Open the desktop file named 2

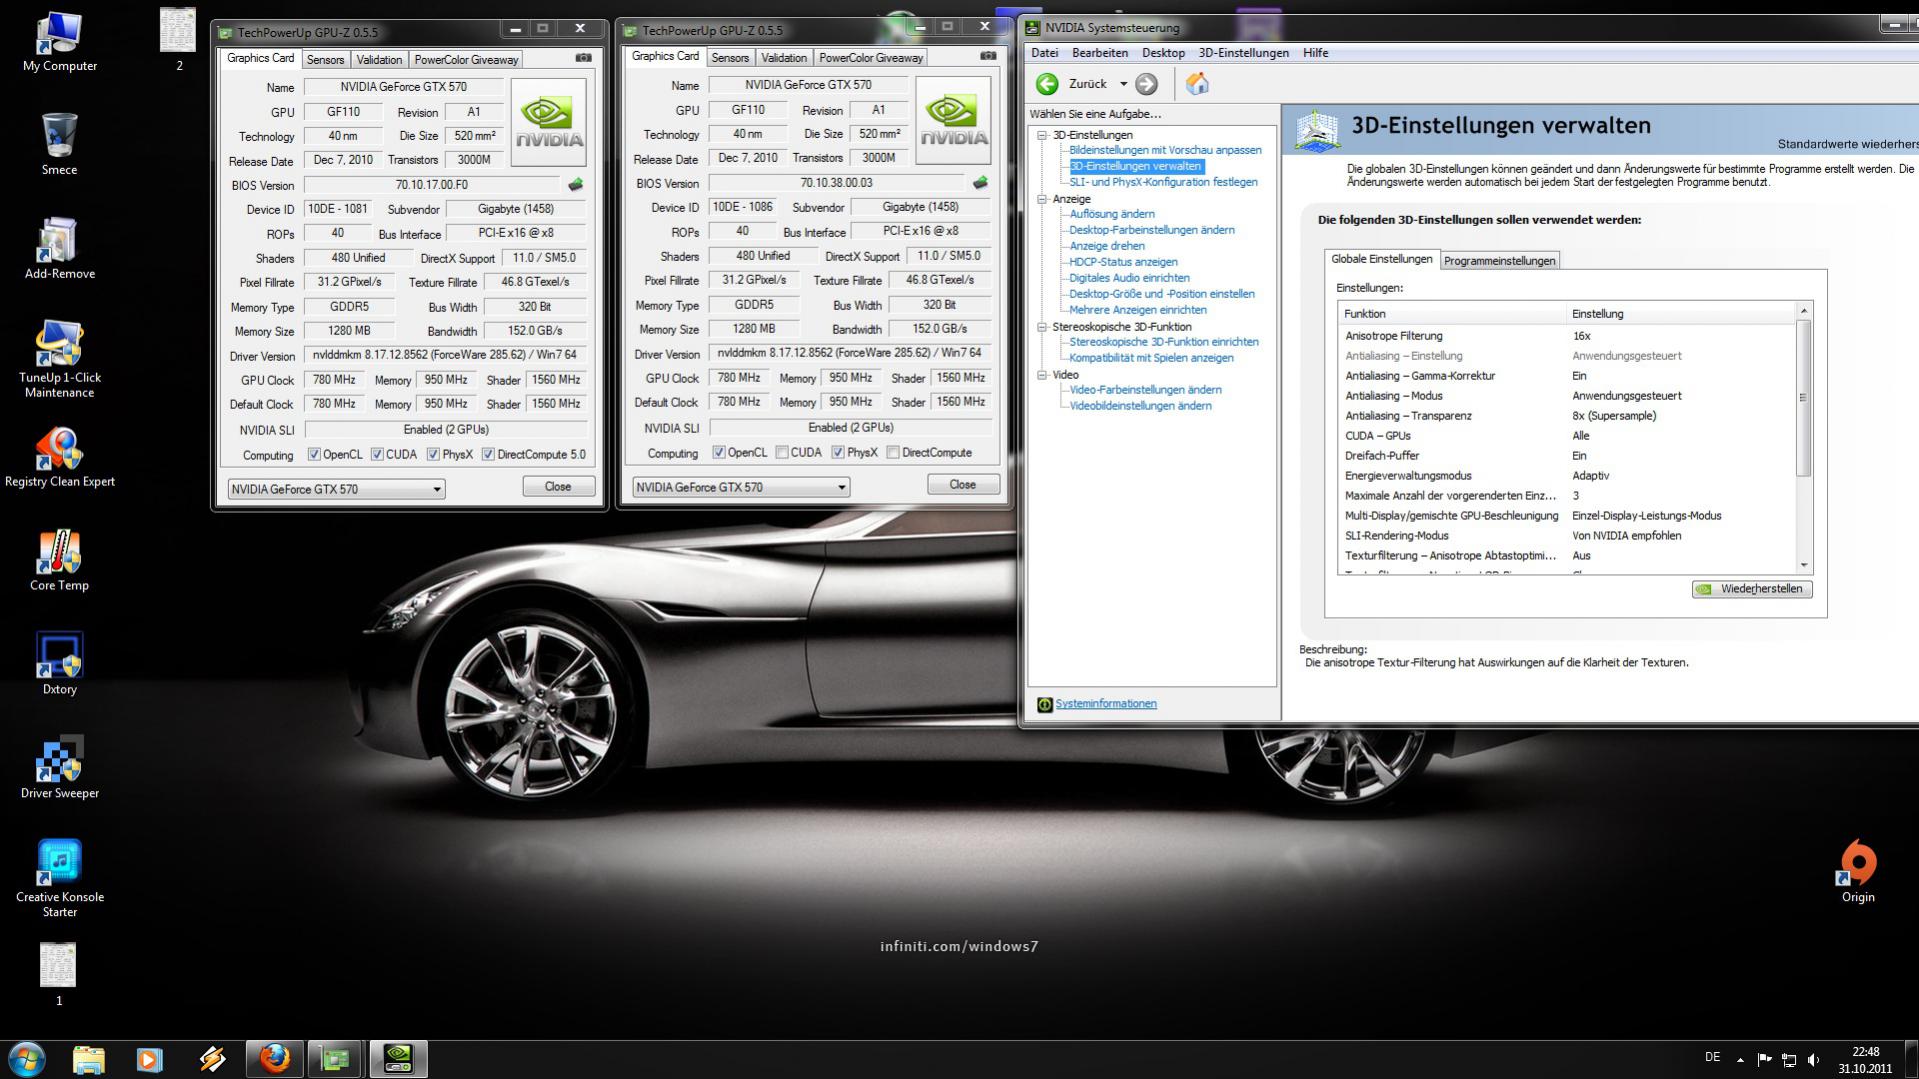click(178, 40)
